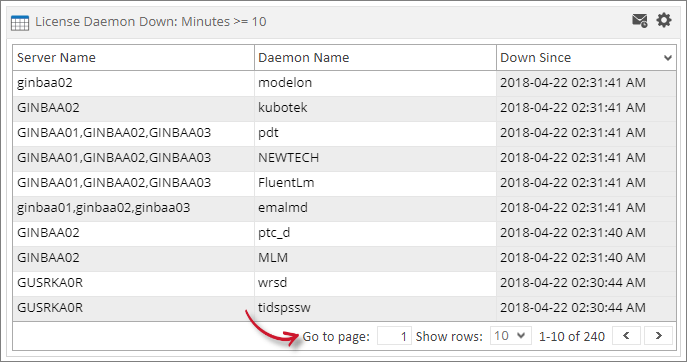Click GUSRKA0R in the tidspssw row
The image size is (687, 362).
133,308
